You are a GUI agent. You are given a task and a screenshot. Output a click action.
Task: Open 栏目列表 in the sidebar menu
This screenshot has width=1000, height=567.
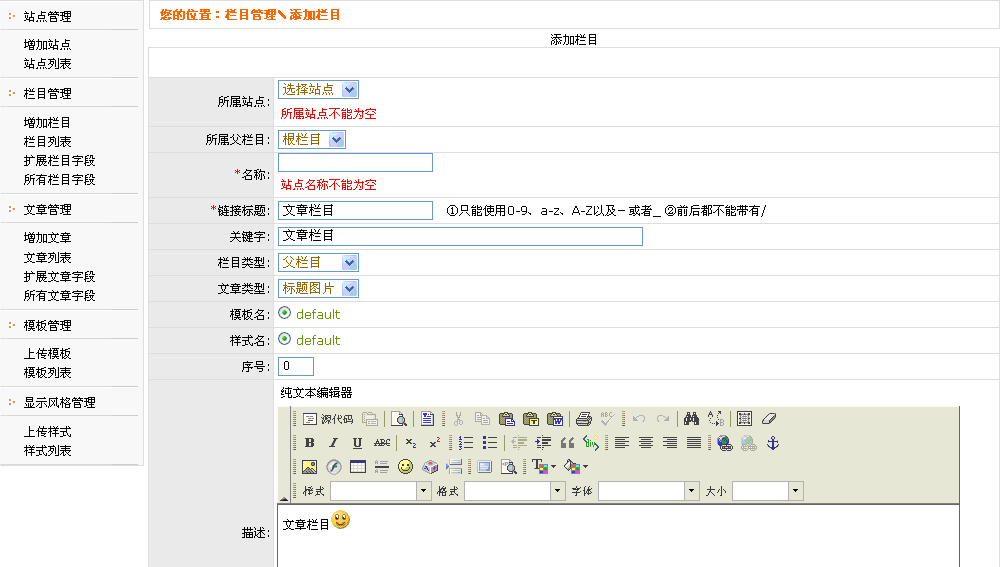pyautogui.click(x=47, y=142)
